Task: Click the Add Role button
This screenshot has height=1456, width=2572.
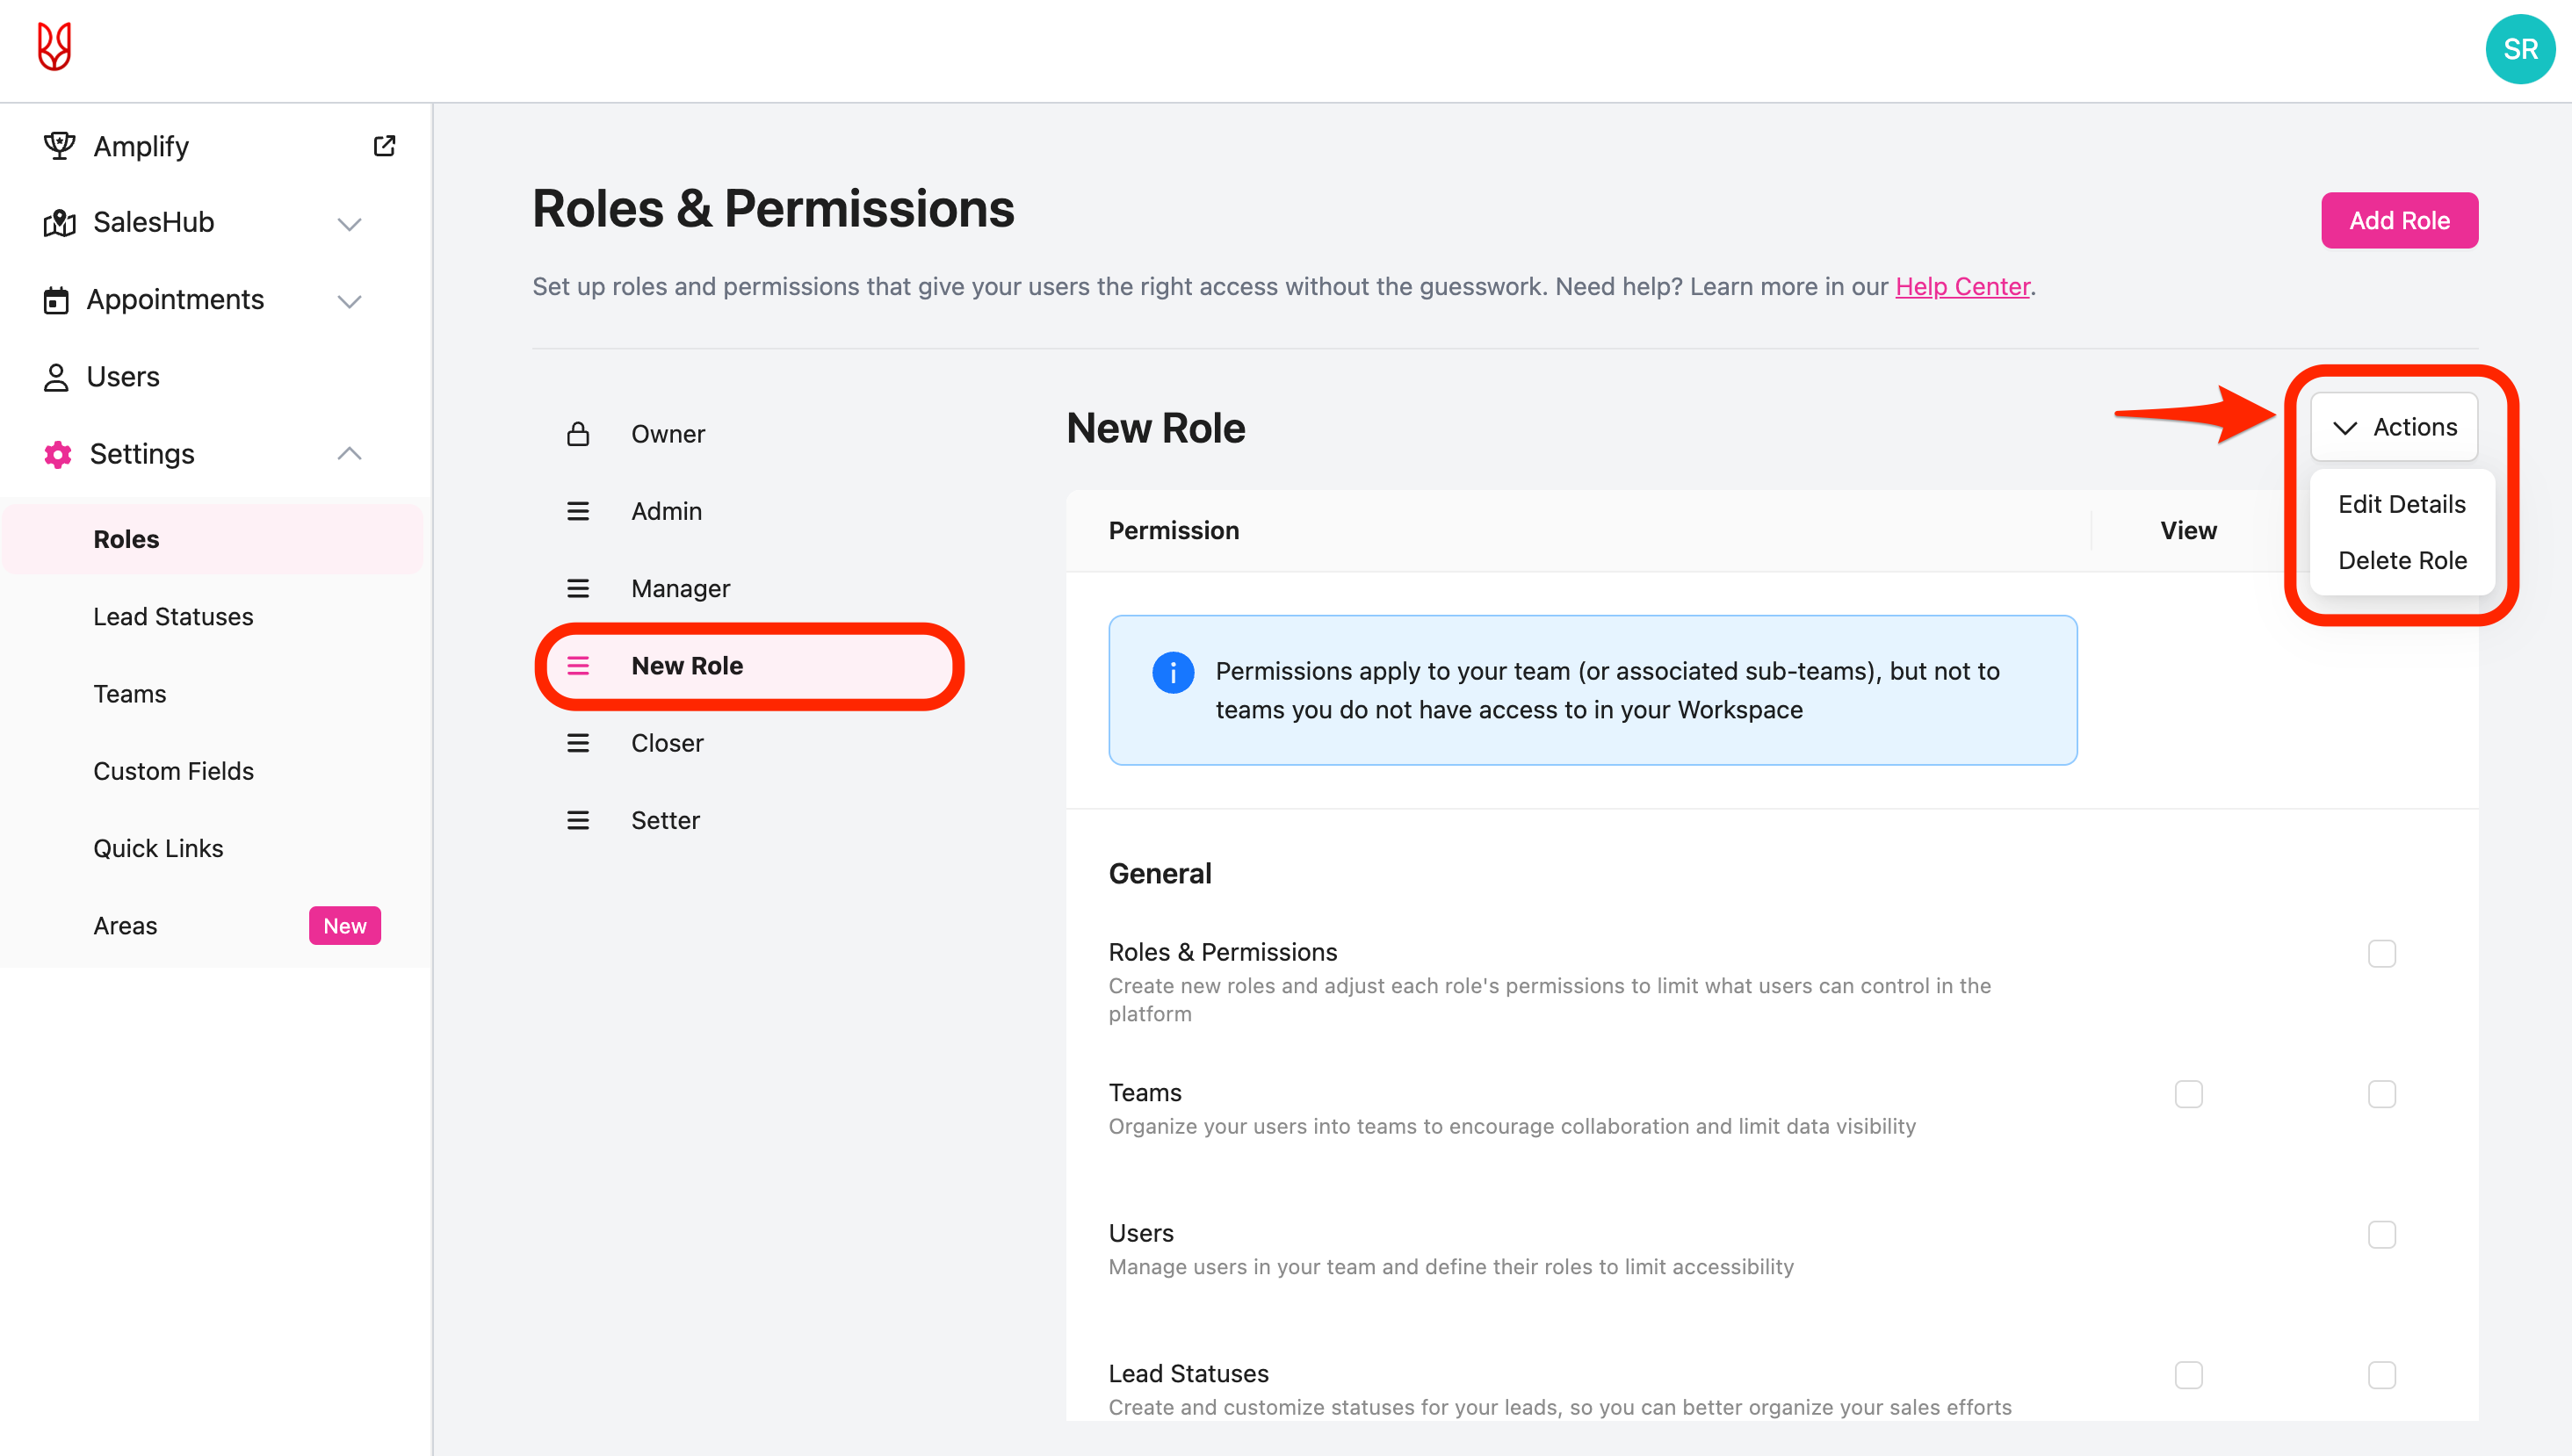Action: pos(2399,220)
